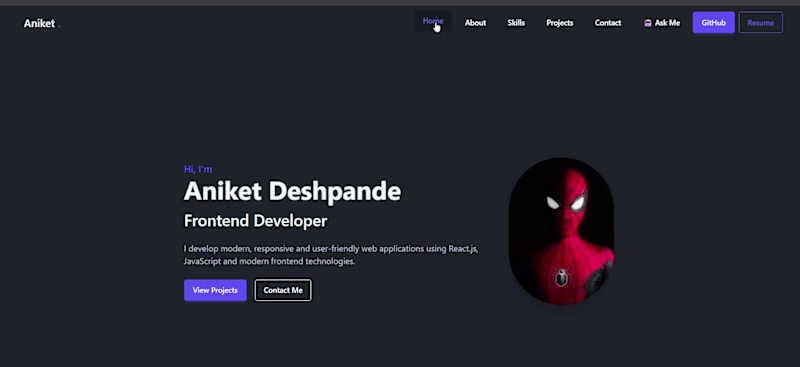Open the Resume outlined button
Screen dimensions: 800x367
point(760,22)
